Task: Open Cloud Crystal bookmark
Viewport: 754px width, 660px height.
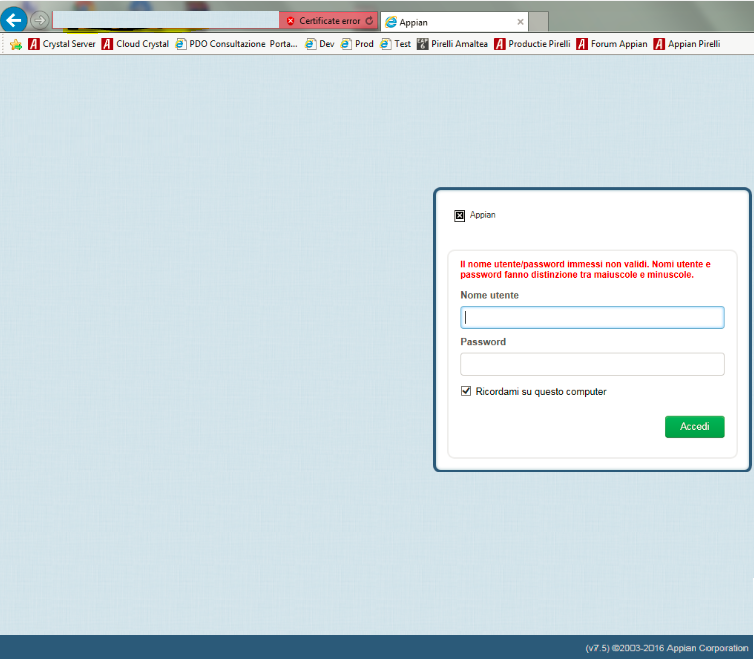Action: coord(136,44)
